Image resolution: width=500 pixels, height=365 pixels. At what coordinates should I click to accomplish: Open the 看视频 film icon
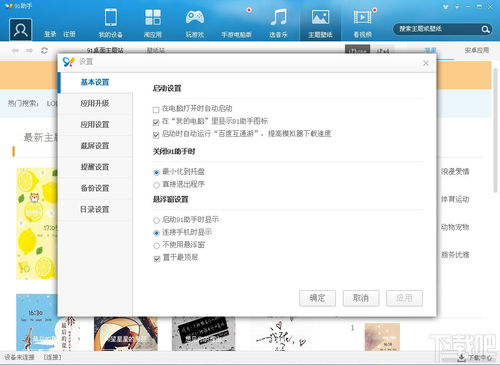pos(362,17)
